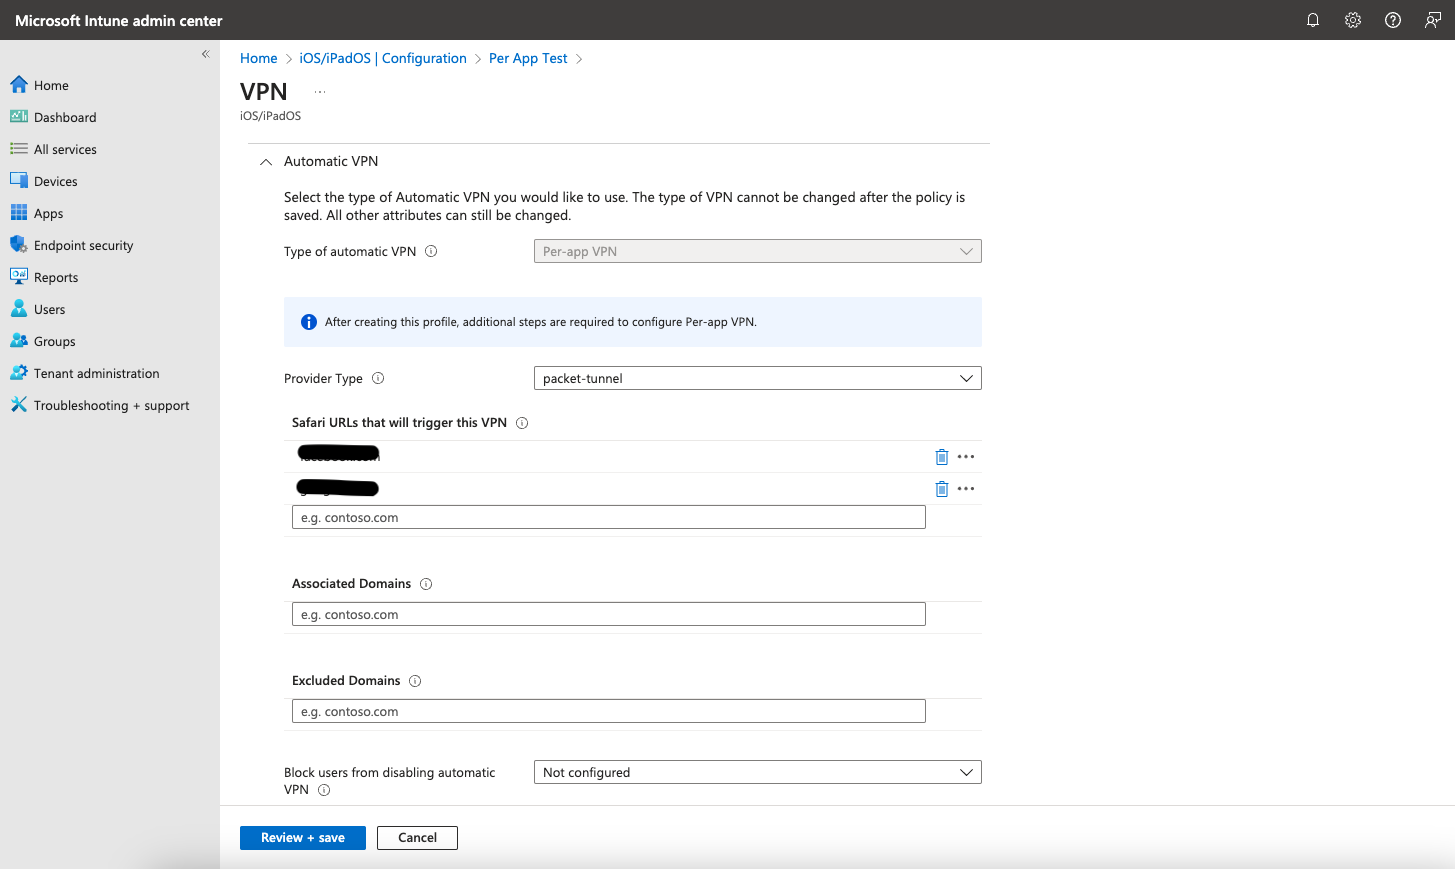The image size is (1455, 869).
Task: Show info tooltip for Provider Type
Action: coord(378,378)
